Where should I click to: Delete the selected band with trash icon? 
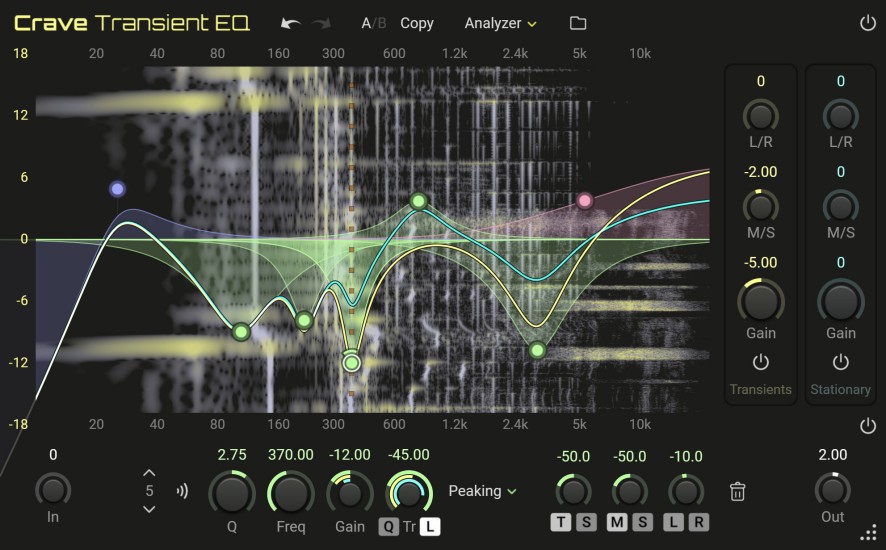(x=738, y=491)
